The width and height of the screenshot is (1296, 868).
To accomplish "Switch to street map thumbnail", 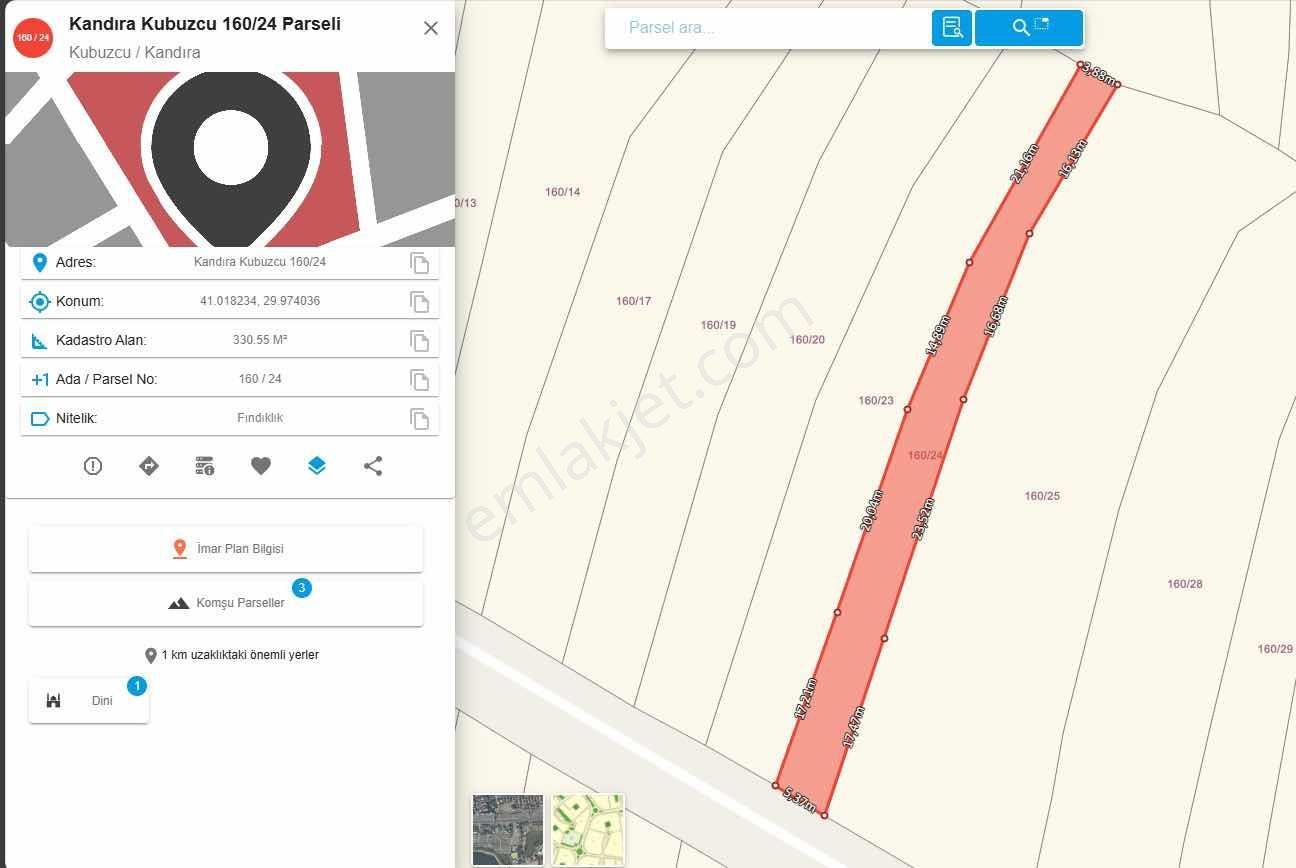I will (588, 830).
